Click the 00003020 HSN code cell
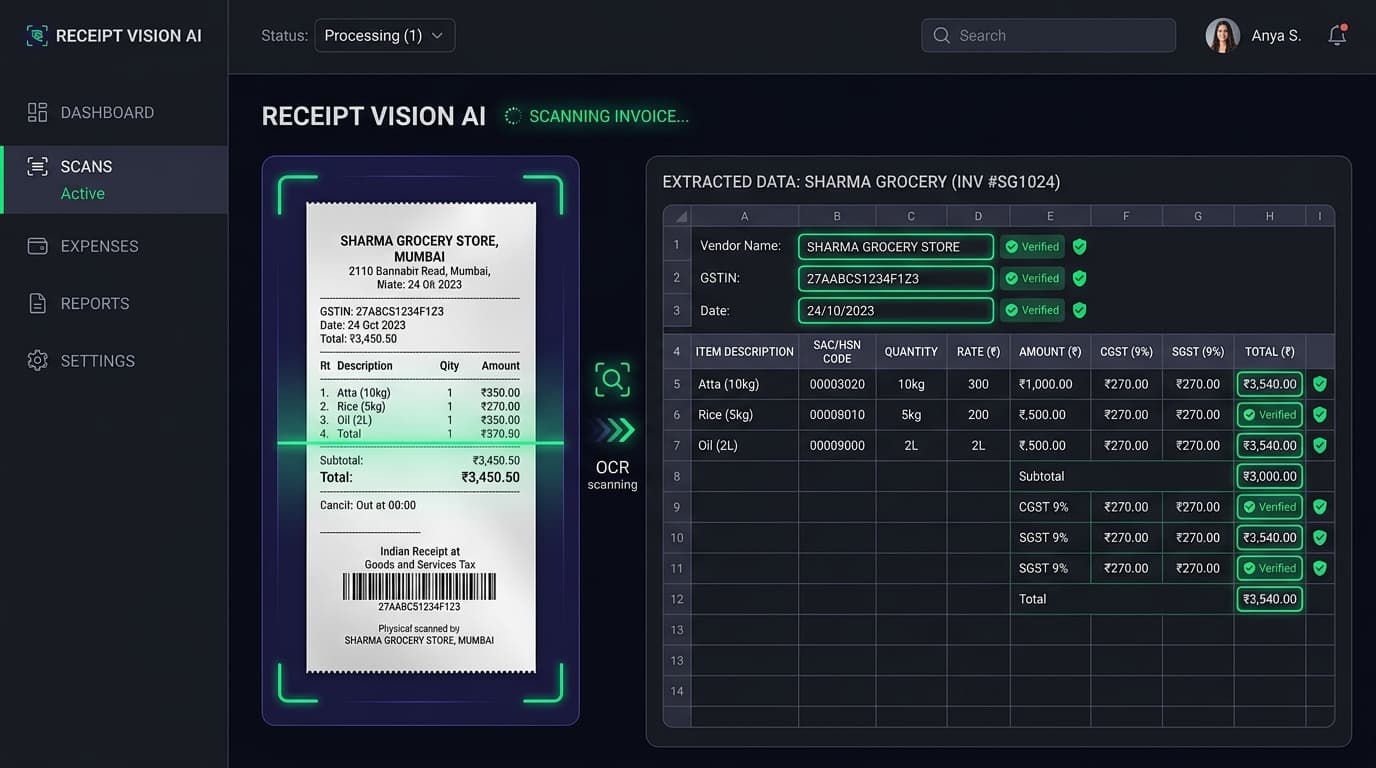The image size is (1376, 768). 837,384
